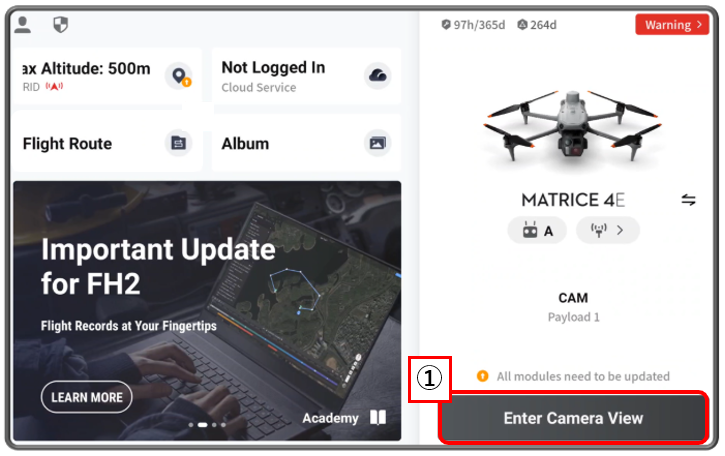Open the Album picture icon
Image resolution: width=725 pixels, height=456 pixels.
(378, 143)
